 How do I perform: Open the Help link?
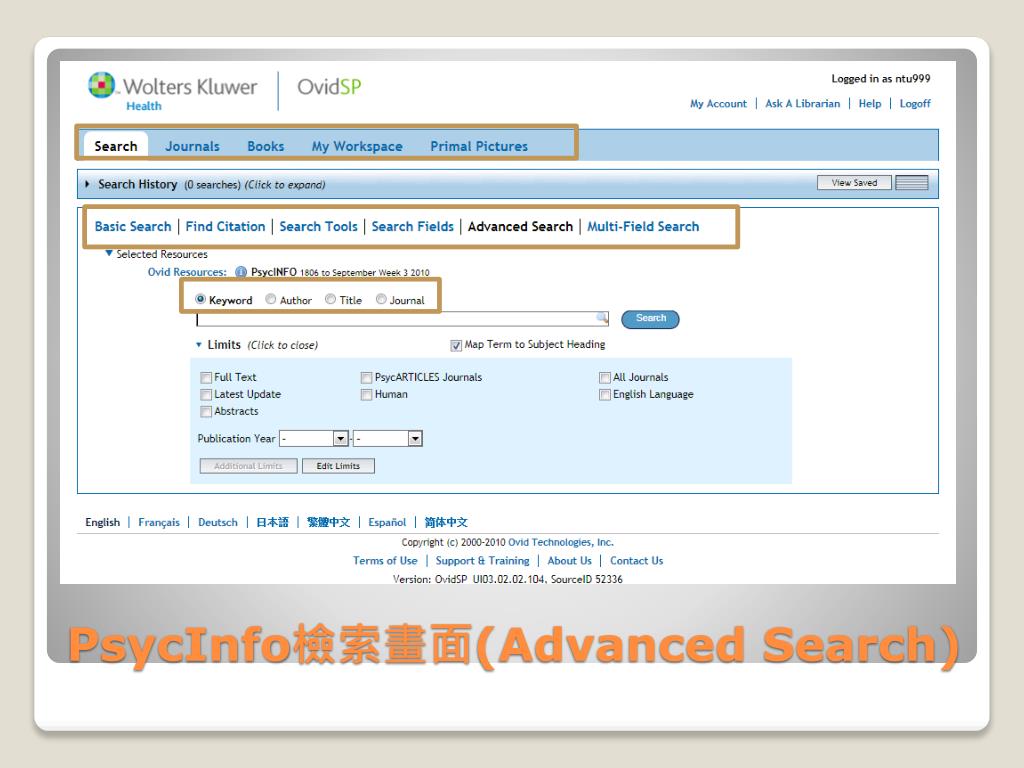coord(870,104)
